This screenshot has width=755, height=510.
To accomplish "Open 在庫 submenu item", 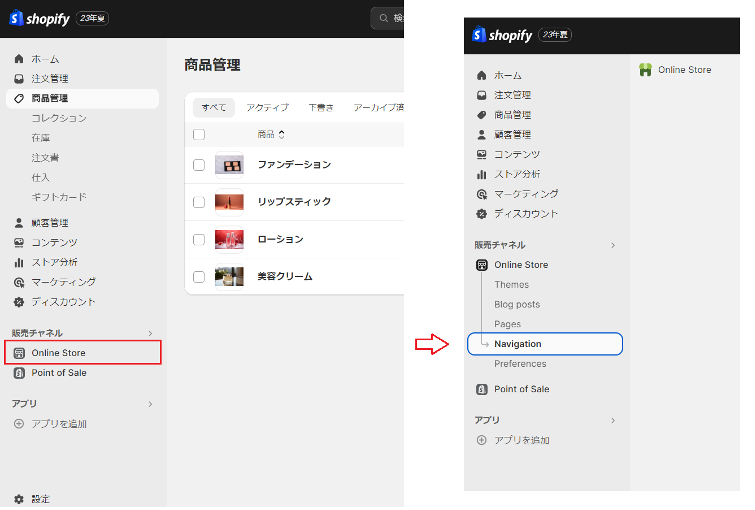I will pyautogui.click(x=40, y=138).
